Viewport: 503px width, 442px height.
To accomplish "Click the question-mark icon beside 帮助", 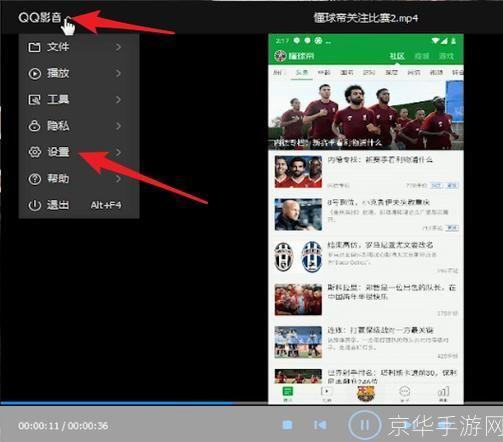I will pyautogui.click(x=35, y=179).
